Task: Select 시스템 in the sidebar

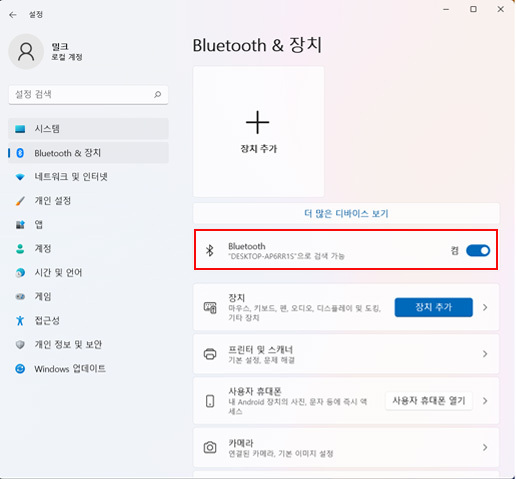Action: coord(88,129)
